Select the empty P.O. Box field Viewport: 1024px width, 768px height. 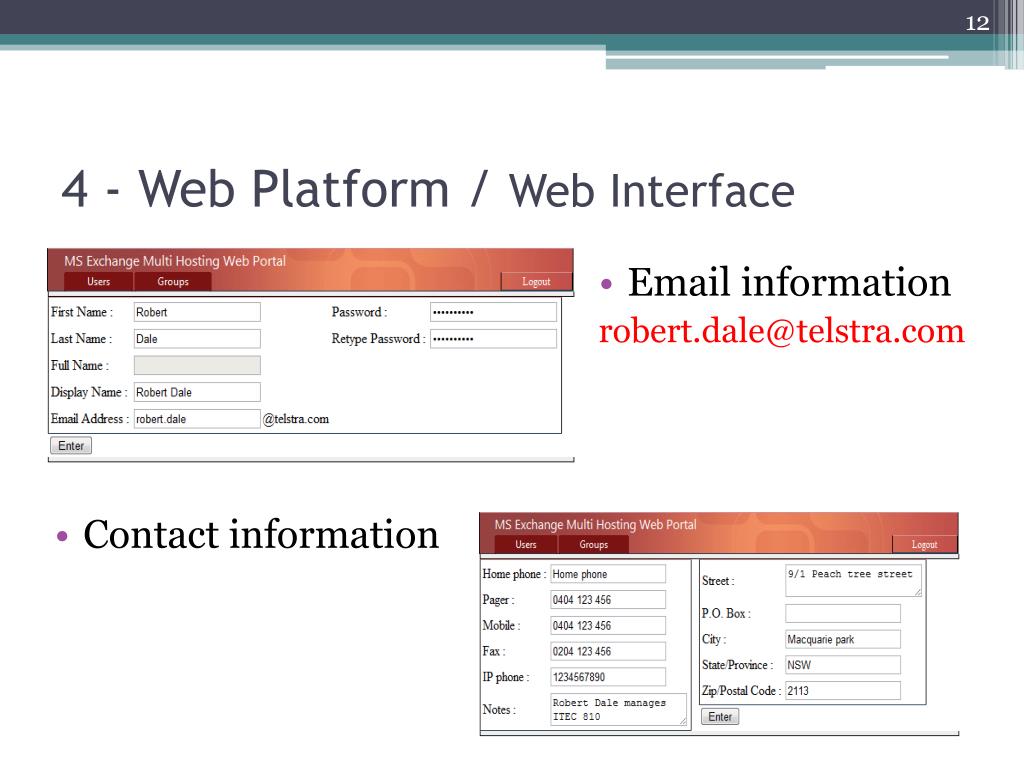tap(842, 613)
